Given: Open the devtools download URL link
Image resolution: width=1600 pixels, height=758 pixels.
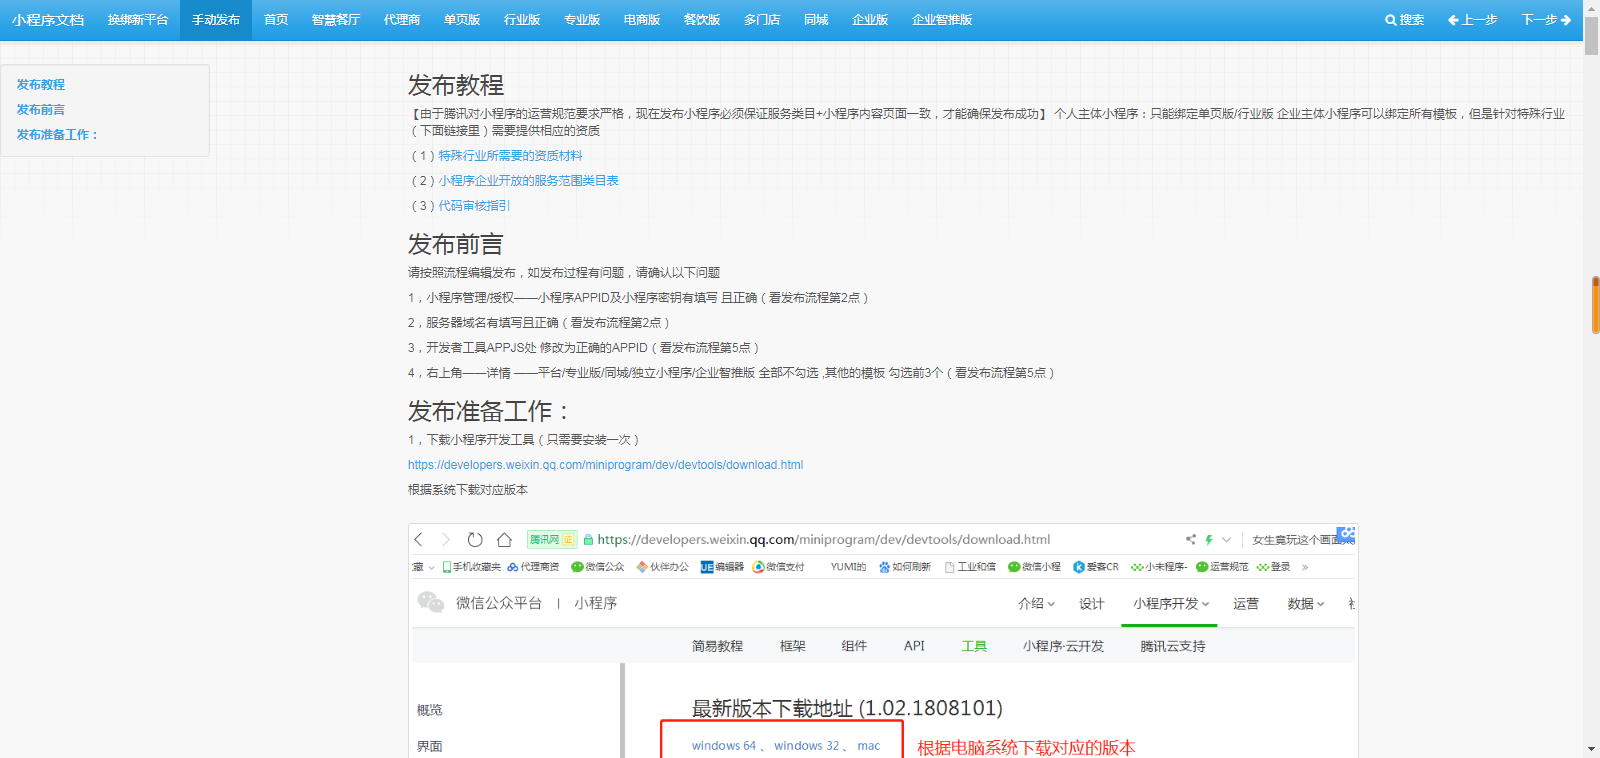Looking at the screenshot, I should [x=605, y=465].
